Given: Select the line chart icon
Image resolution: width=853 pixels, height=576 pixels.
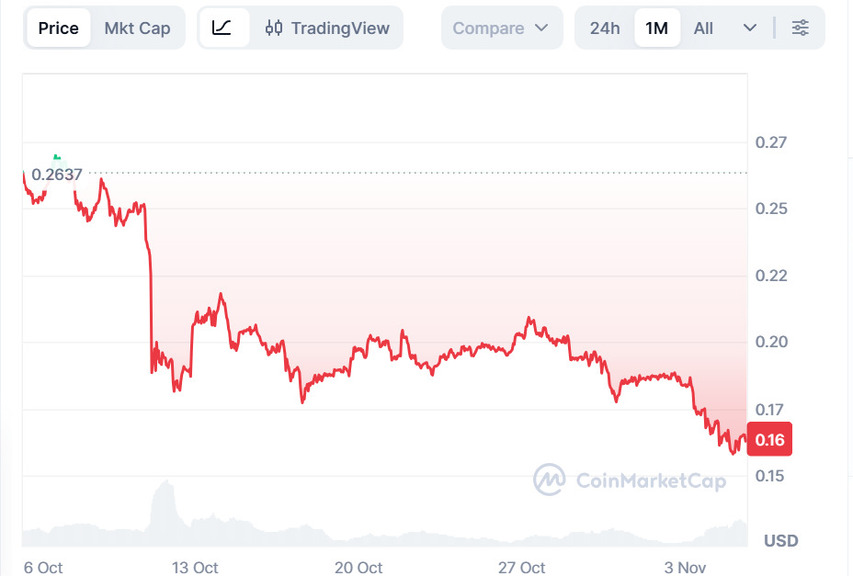Looking at the screenshot, I should [x=223, y=28].
